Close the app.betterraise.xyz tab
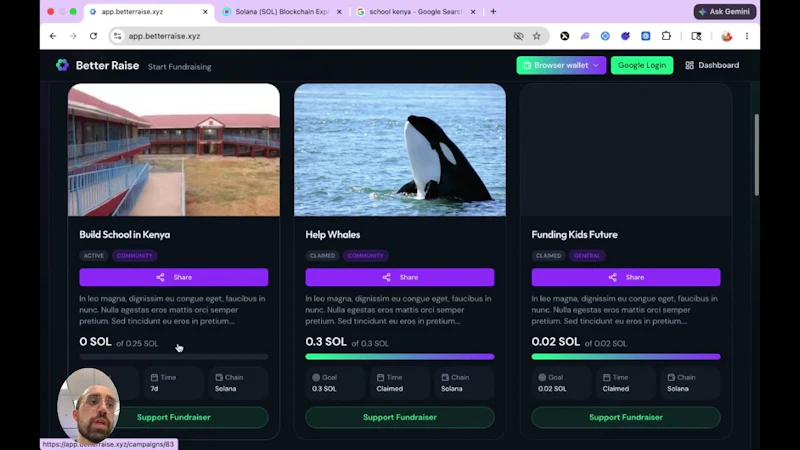Image resolution: width=800 pixels, height=450 pixels. coord(205,11)
